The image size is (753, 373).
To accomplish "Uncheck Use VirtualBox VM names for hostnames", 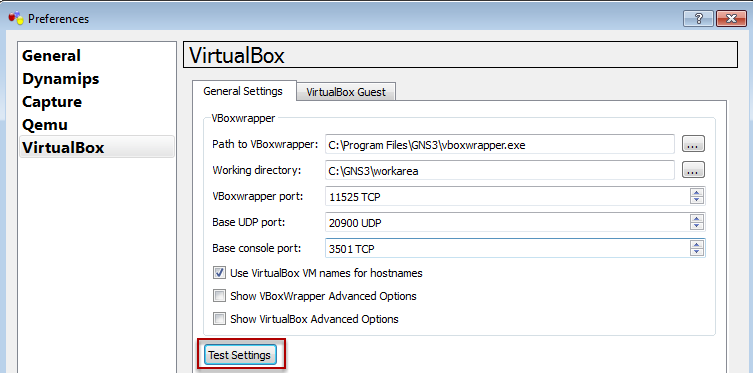I will (219, 273).
